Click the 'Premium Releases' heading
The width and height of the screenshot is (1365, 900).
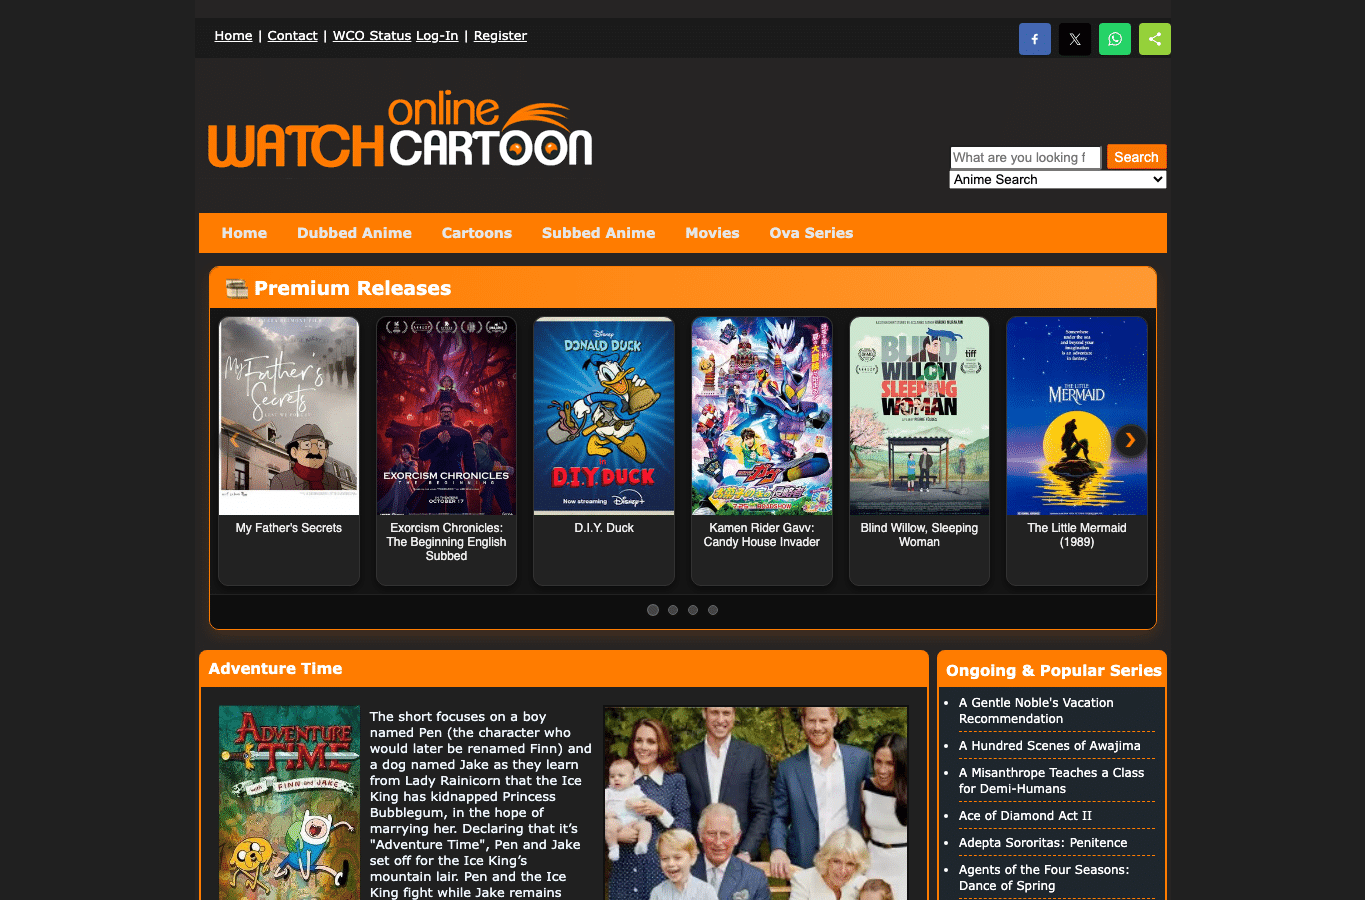click(x=352, y=288)
